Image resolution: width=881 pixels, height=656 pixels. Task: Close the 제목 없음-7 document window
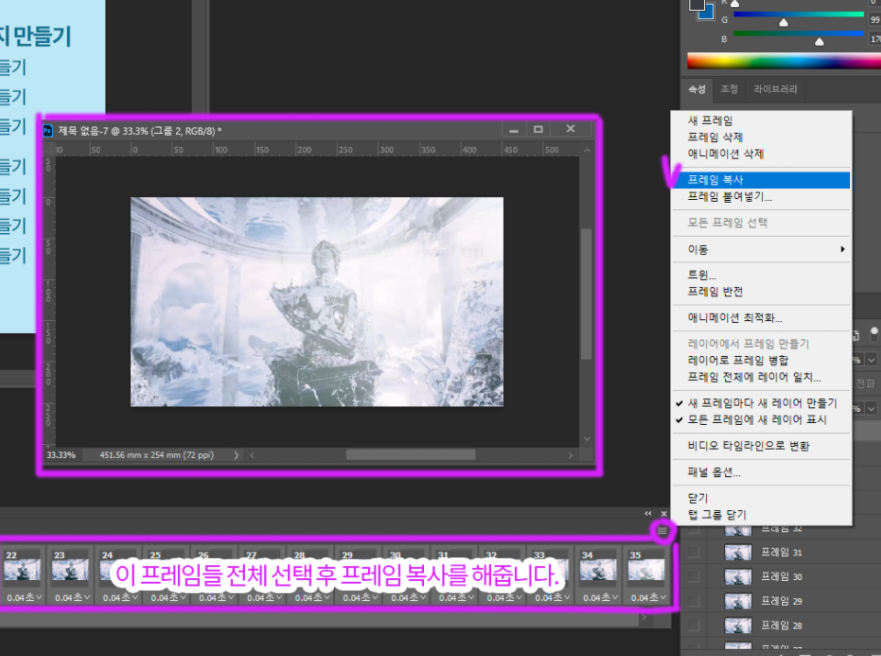(570, 129)
